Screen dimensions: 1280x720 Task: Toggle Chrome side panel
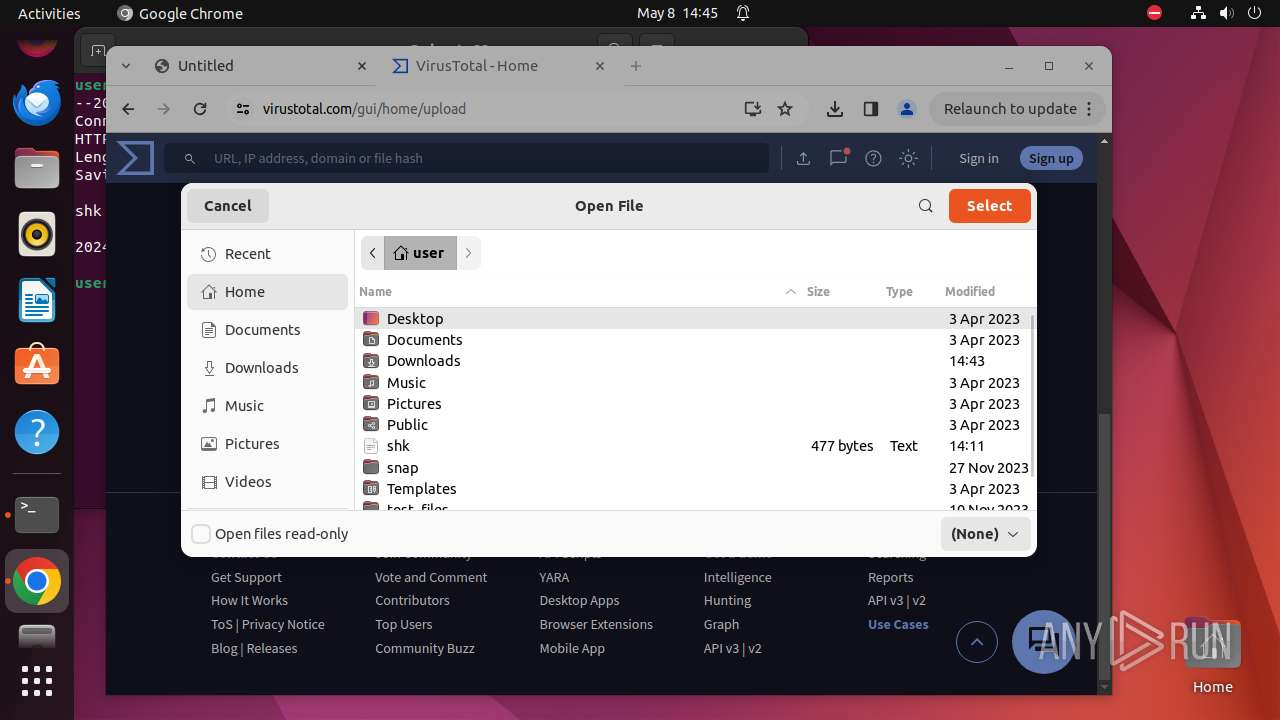(x=871, y=109)
